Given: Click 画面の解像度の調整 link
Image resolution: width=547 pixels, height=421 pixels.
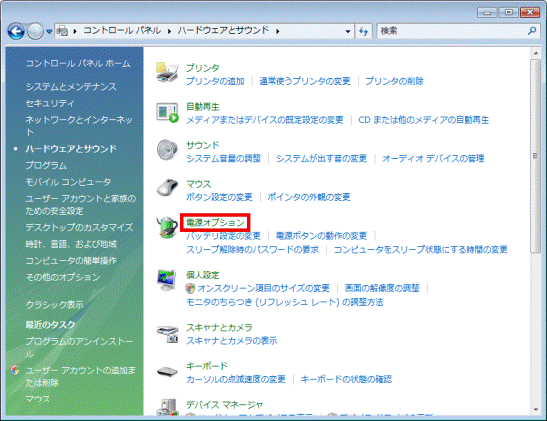Looking at the screenshot, I should tap(382, 288).
